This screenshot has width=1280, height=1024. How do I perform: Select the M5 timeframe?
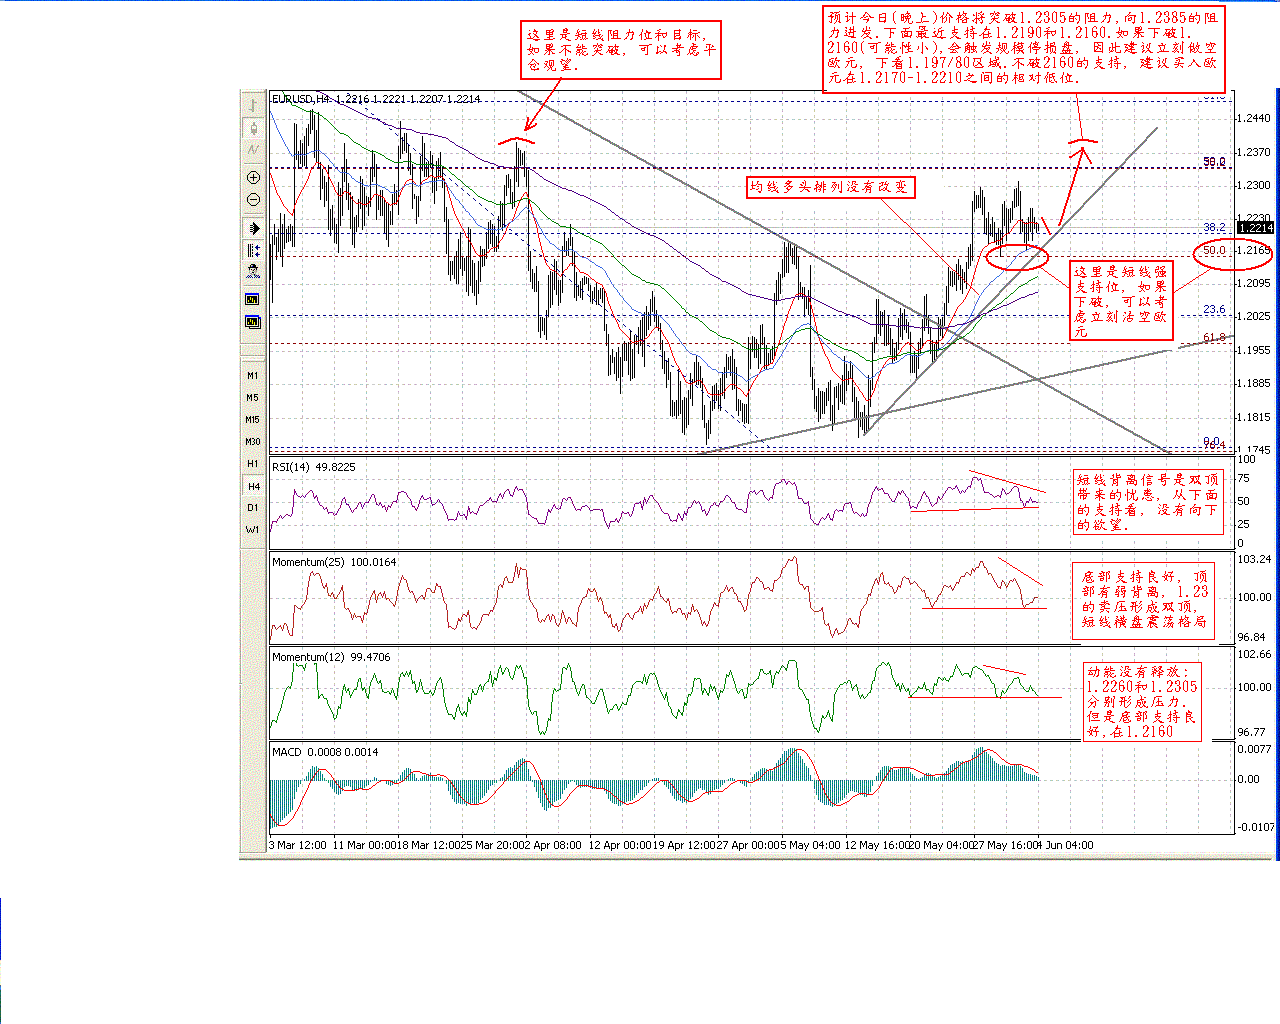click(x=253, y=398)
